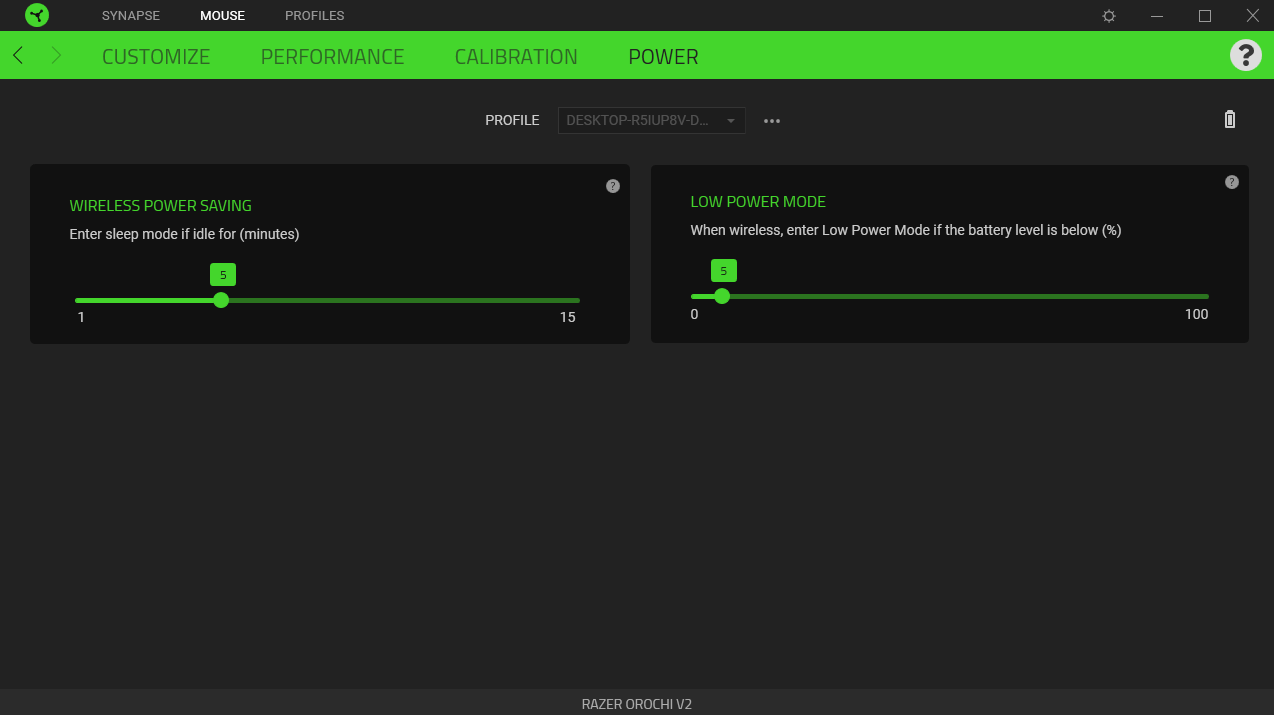Screen dimensions: 1274x715
Task: Open the Calibration tab
Action: [516, 57]
